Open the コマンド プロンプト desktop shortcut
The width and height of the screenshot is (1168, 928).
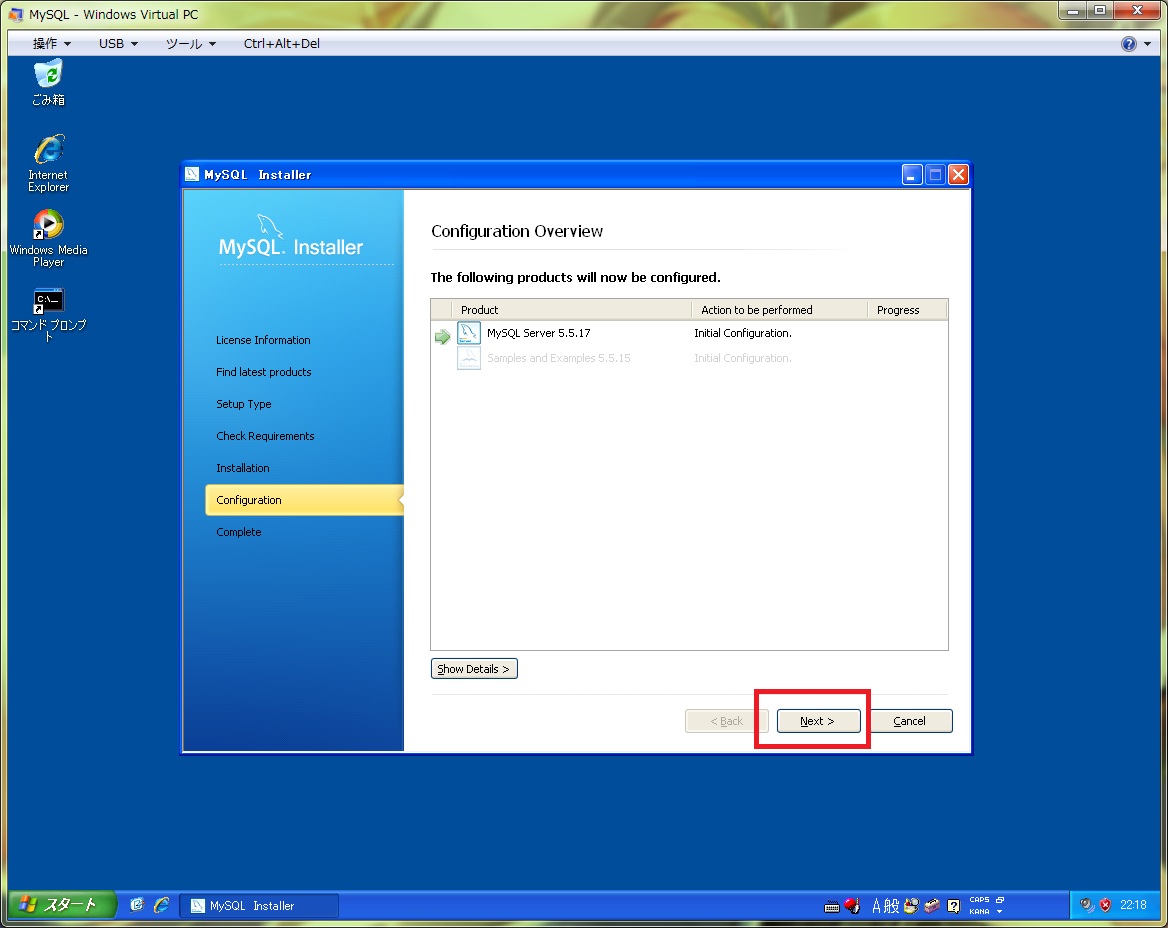tap(48, 314)
